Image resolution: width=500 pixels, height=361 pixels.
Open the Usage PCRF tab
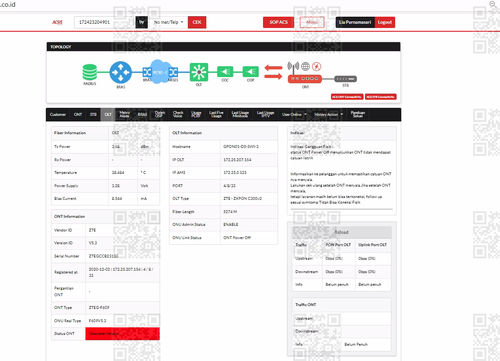point(196,114)
